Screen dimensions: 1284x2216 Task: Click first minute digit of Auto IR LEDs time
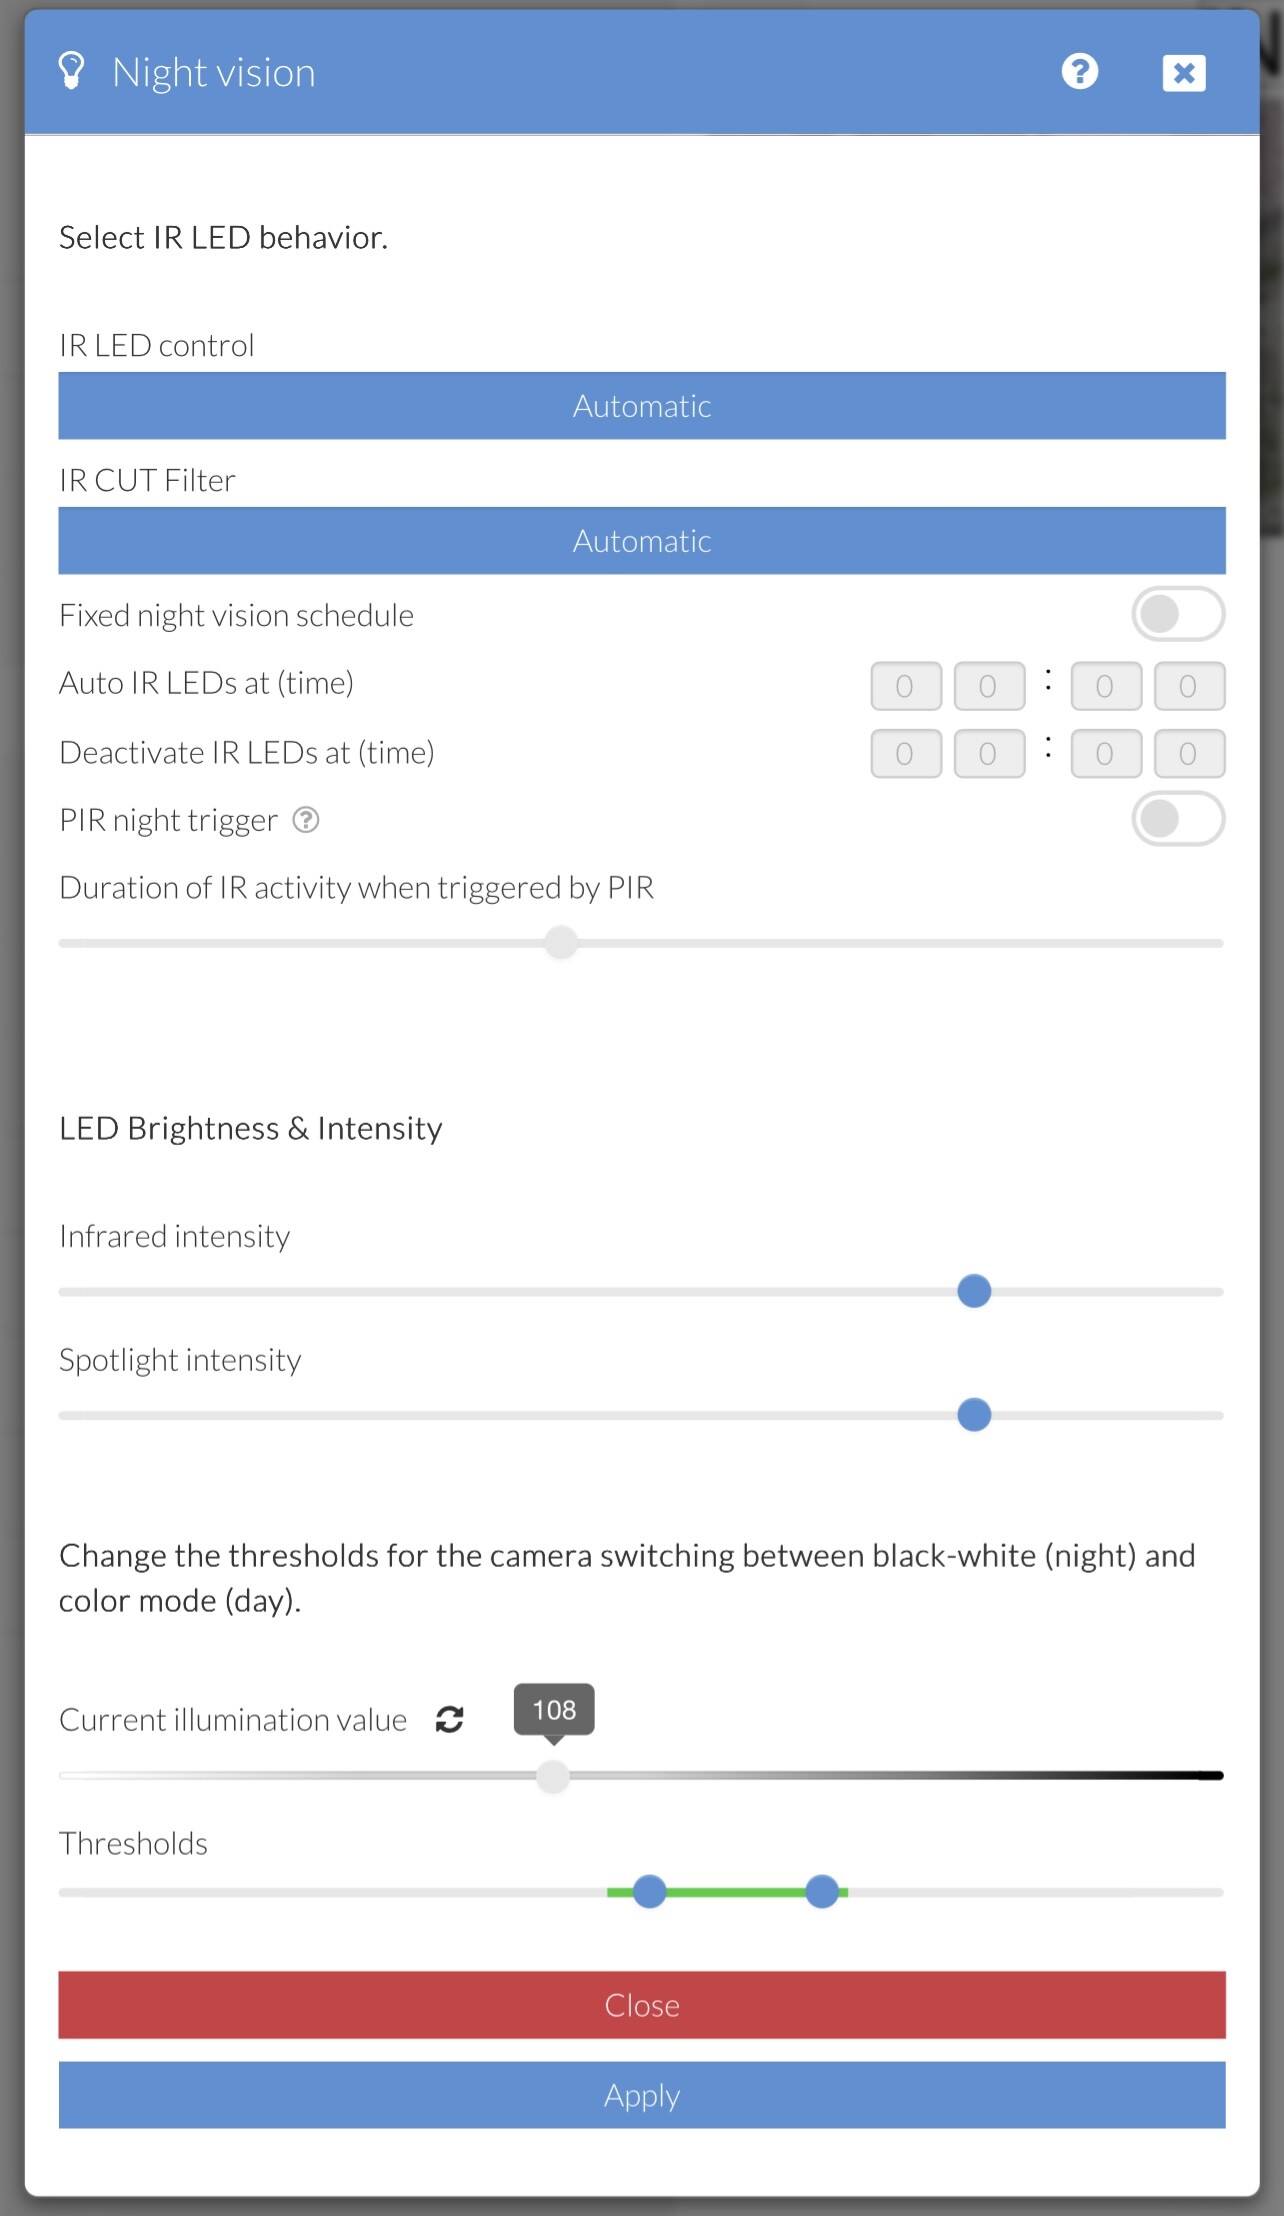click(x=1106, y=686)
